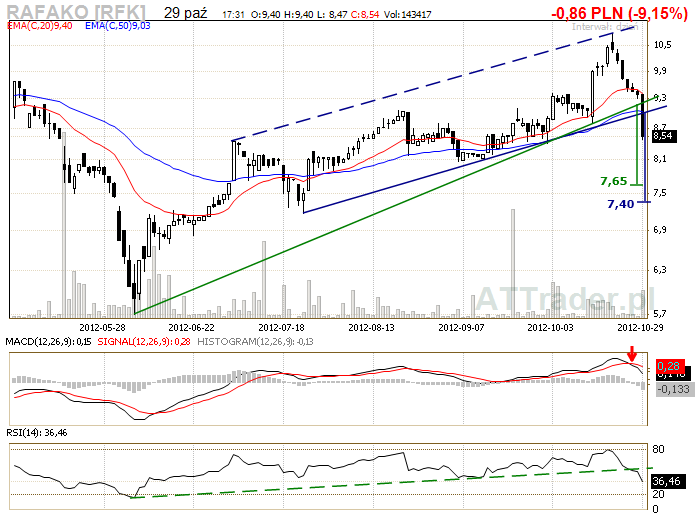The image size is (700, 522).
Task: Click the RSI 80 level label
Action: [x=658, y=449]
